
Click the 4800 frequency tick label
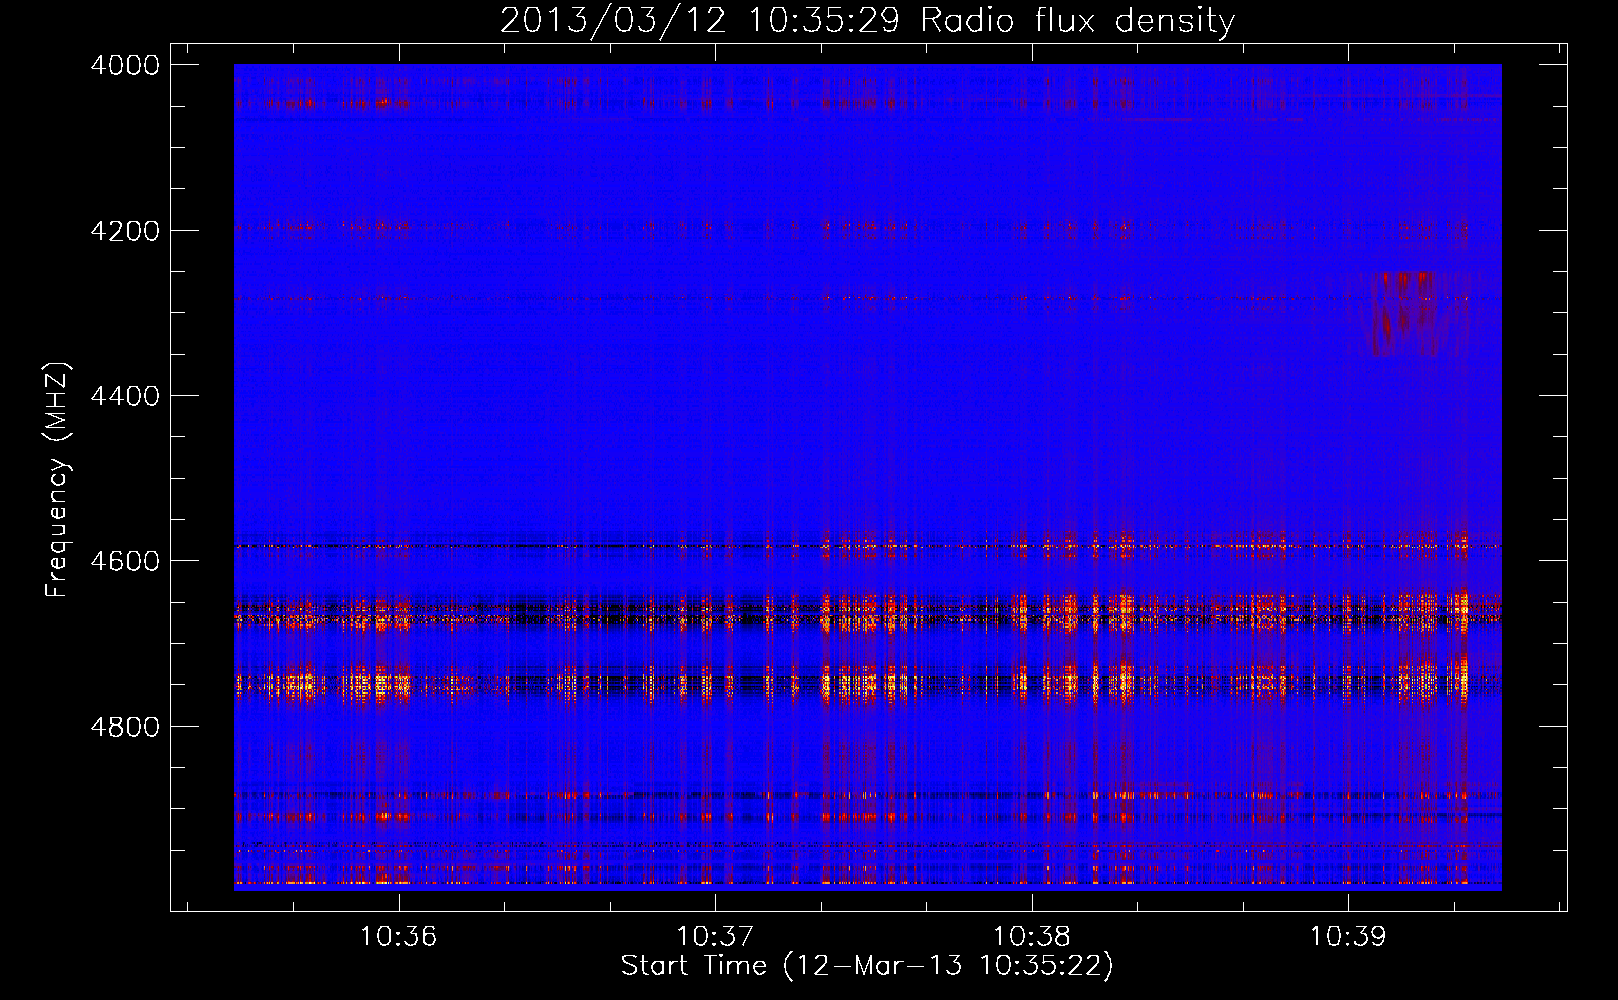pos(125,727)
